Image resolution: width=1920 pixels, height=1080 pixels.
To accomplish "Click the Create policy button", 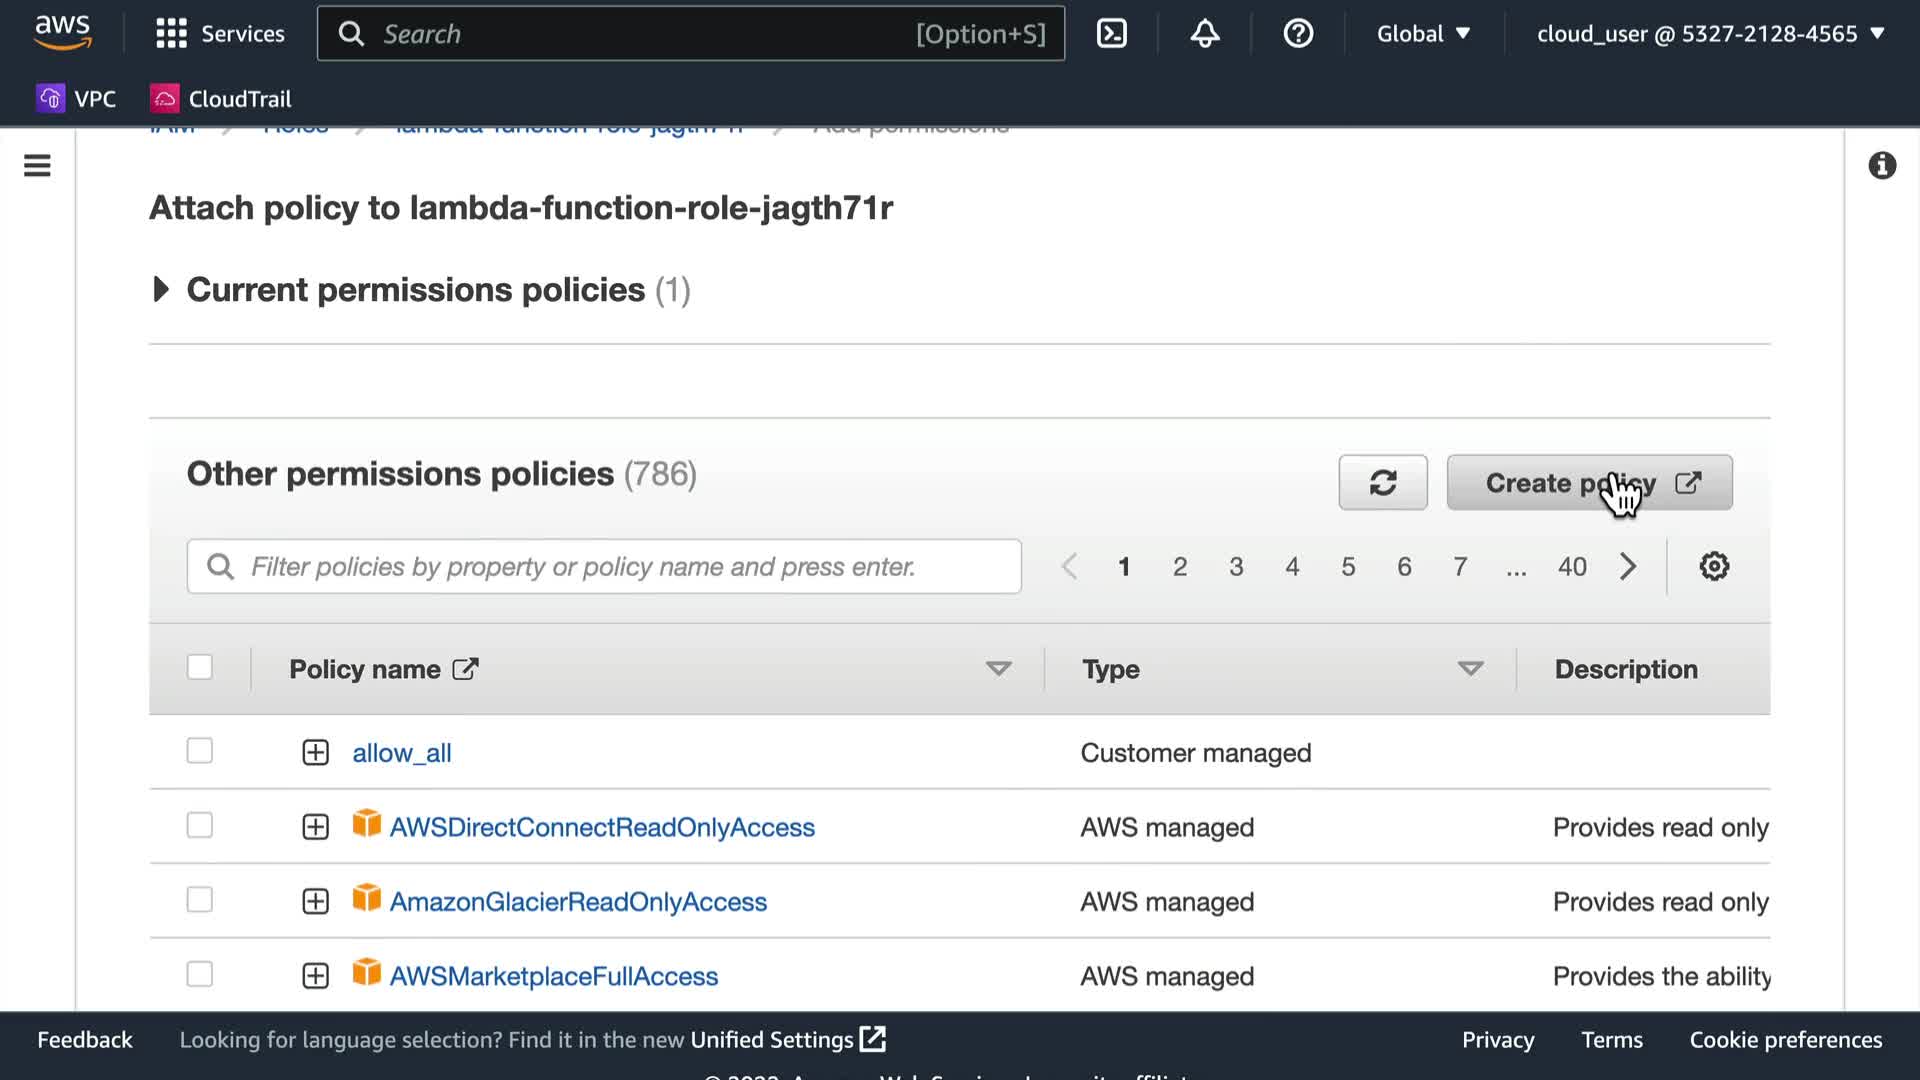I will [x=1589, y=483].
